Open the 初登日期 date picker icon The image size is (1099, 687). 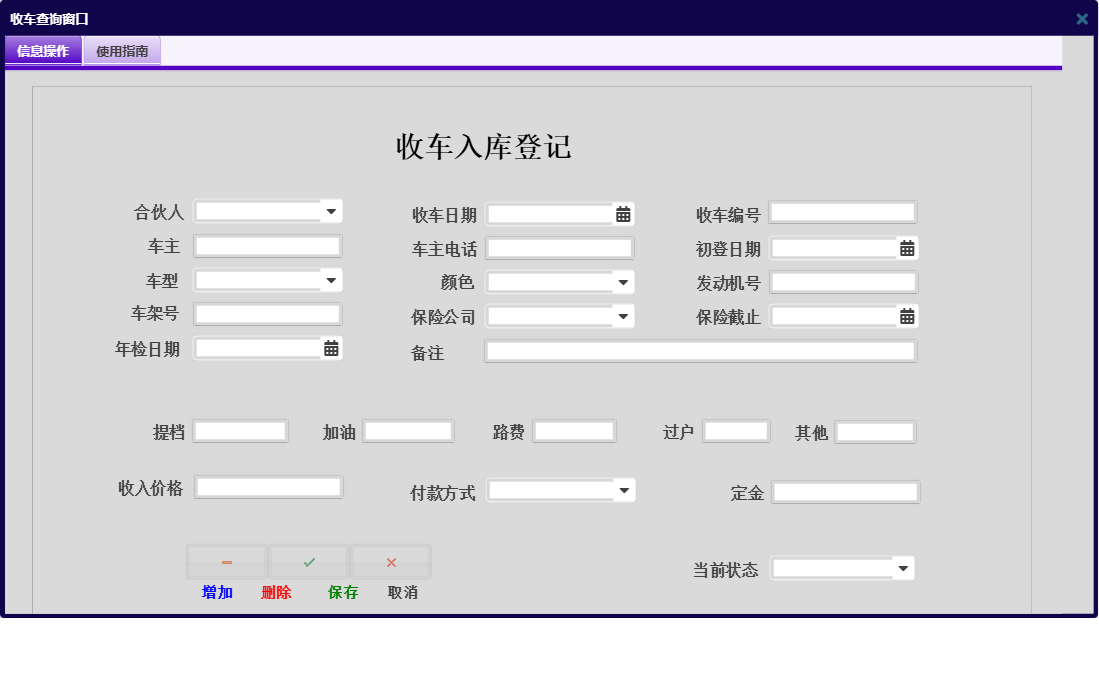click(905, 248)
